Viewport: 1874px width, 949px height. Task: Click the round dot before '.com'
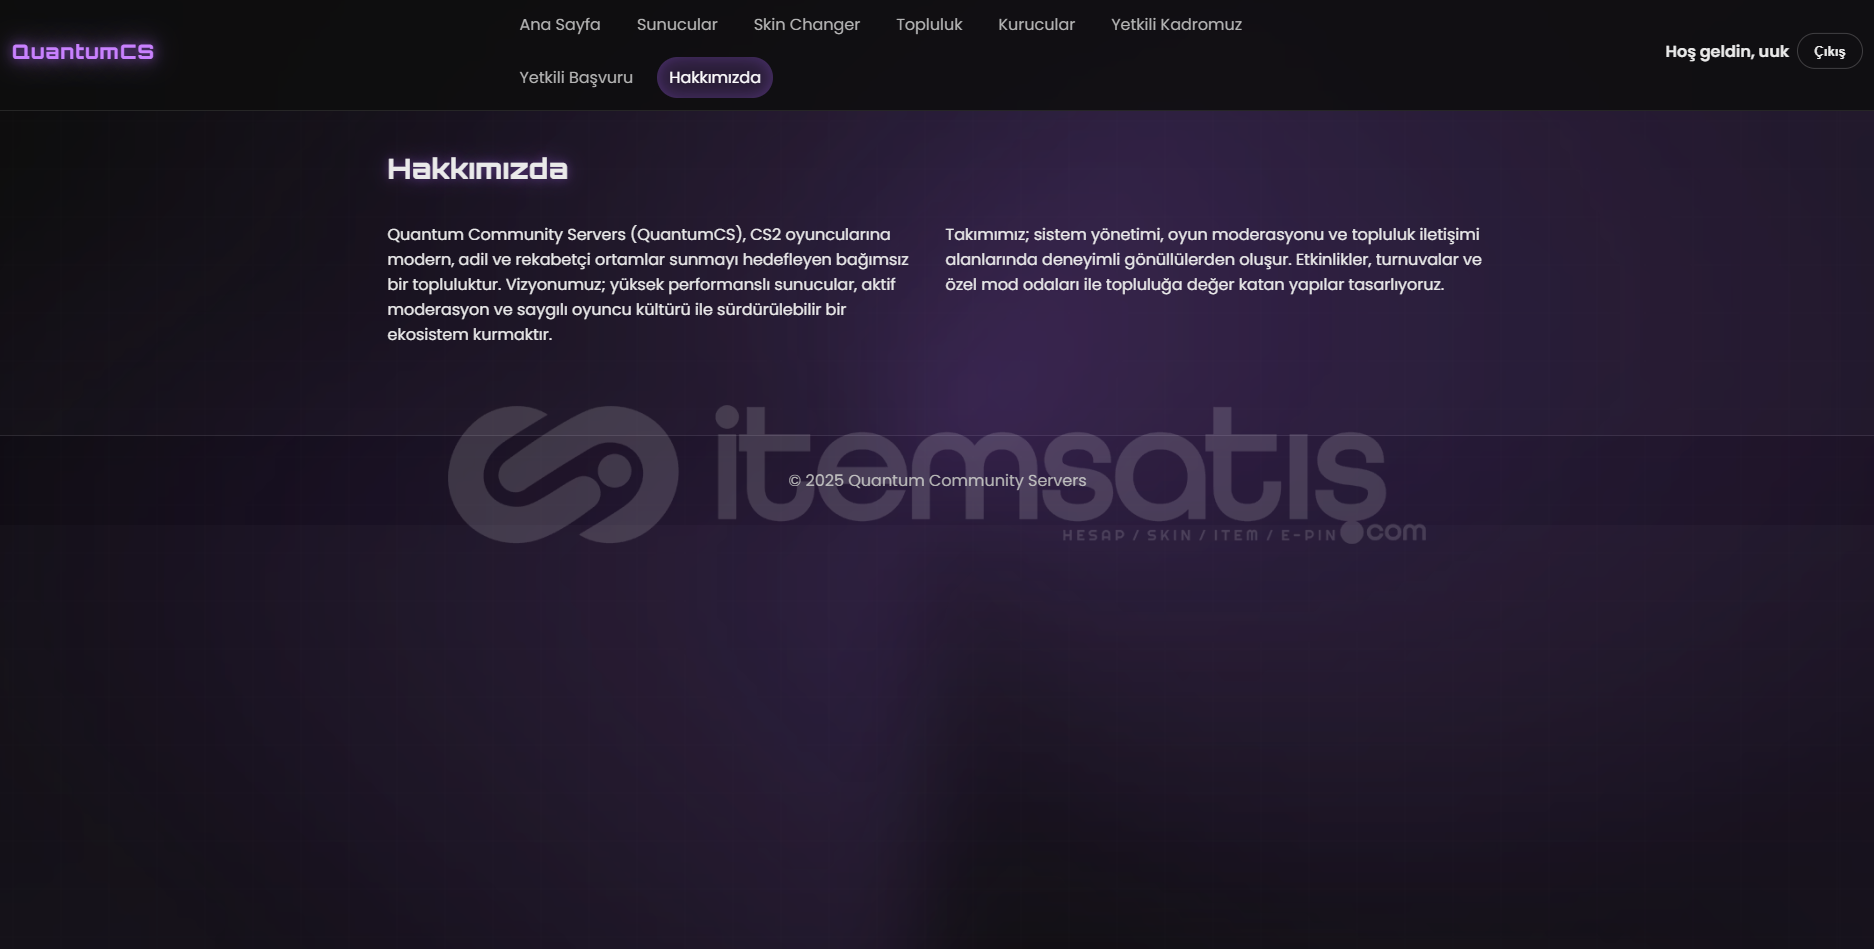1352,532
